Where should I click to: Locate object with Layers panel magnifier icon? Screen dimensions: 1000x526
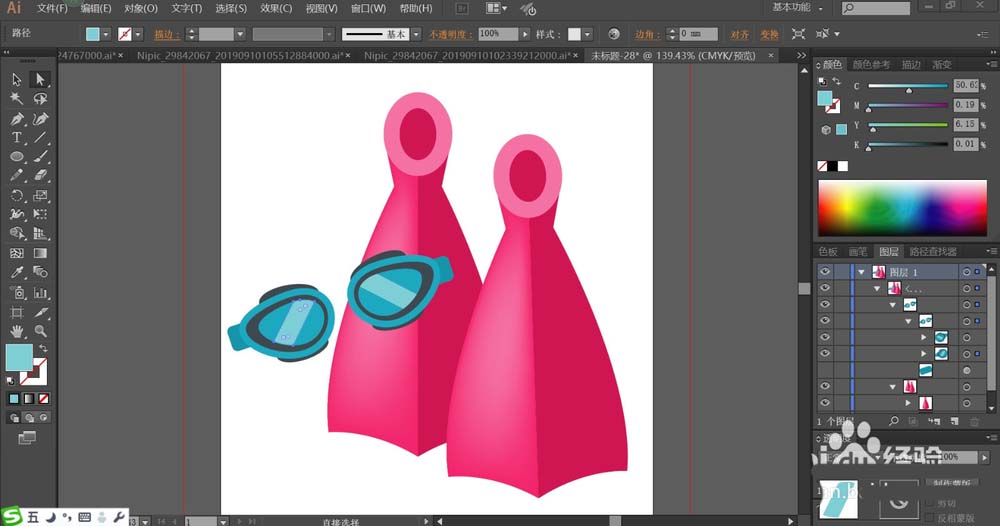[x=894, y=421]
